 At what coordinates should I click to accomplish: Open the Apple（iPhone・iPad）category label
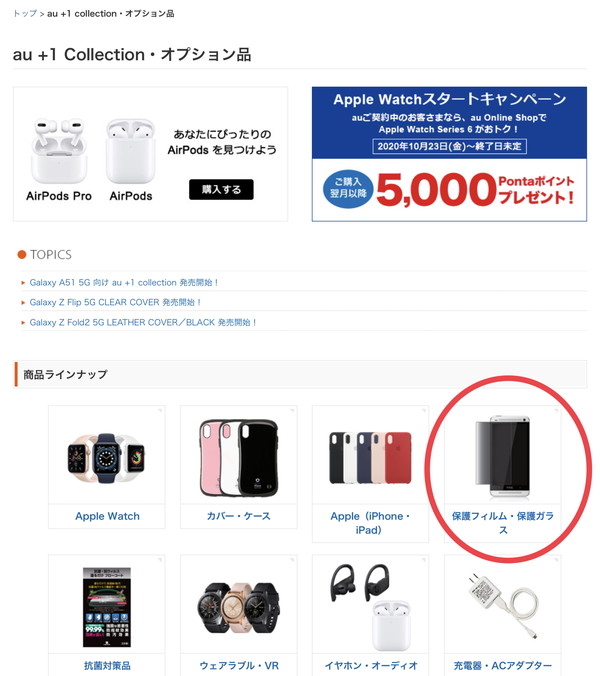pyautogui.click(x=370, y=523)
